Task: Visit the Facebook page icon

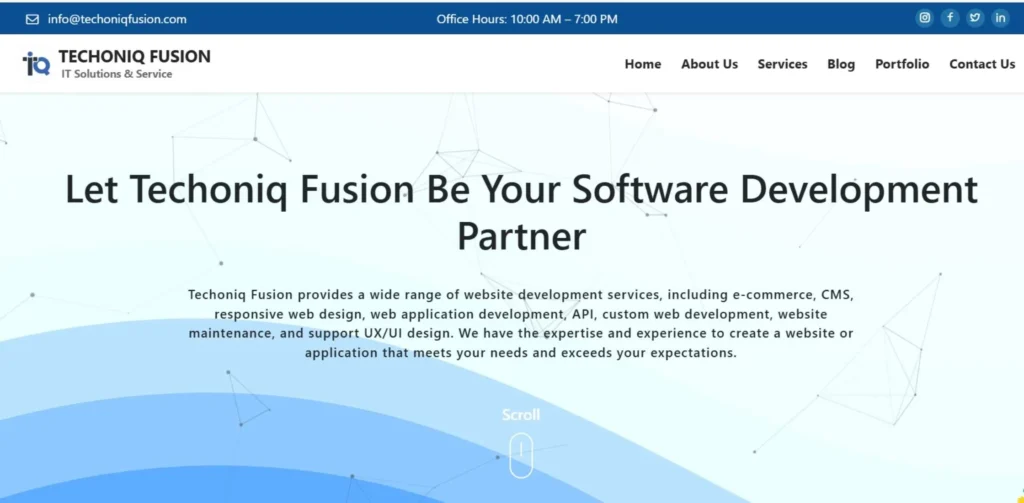Action: [950, 18]
